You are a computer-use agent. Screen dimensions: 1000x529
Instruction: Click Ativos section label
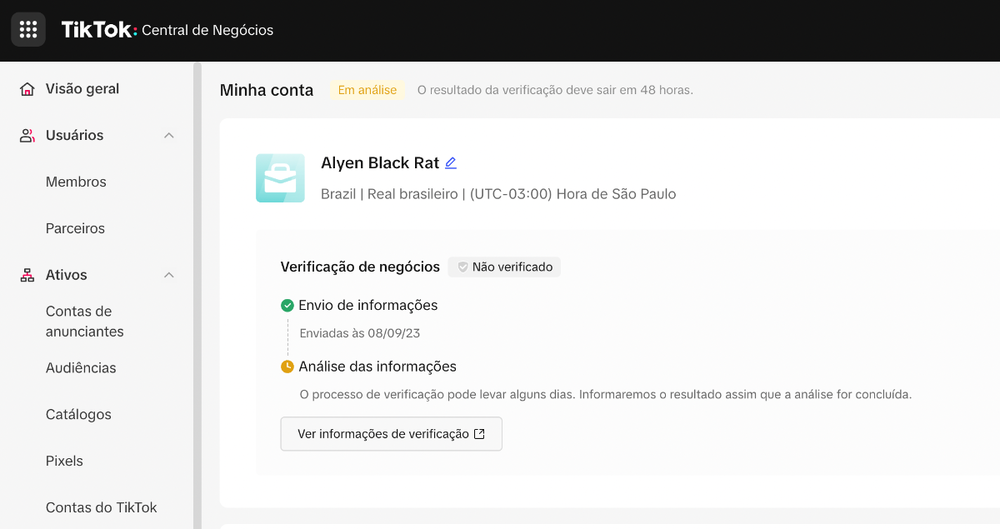tap(66, 275)
